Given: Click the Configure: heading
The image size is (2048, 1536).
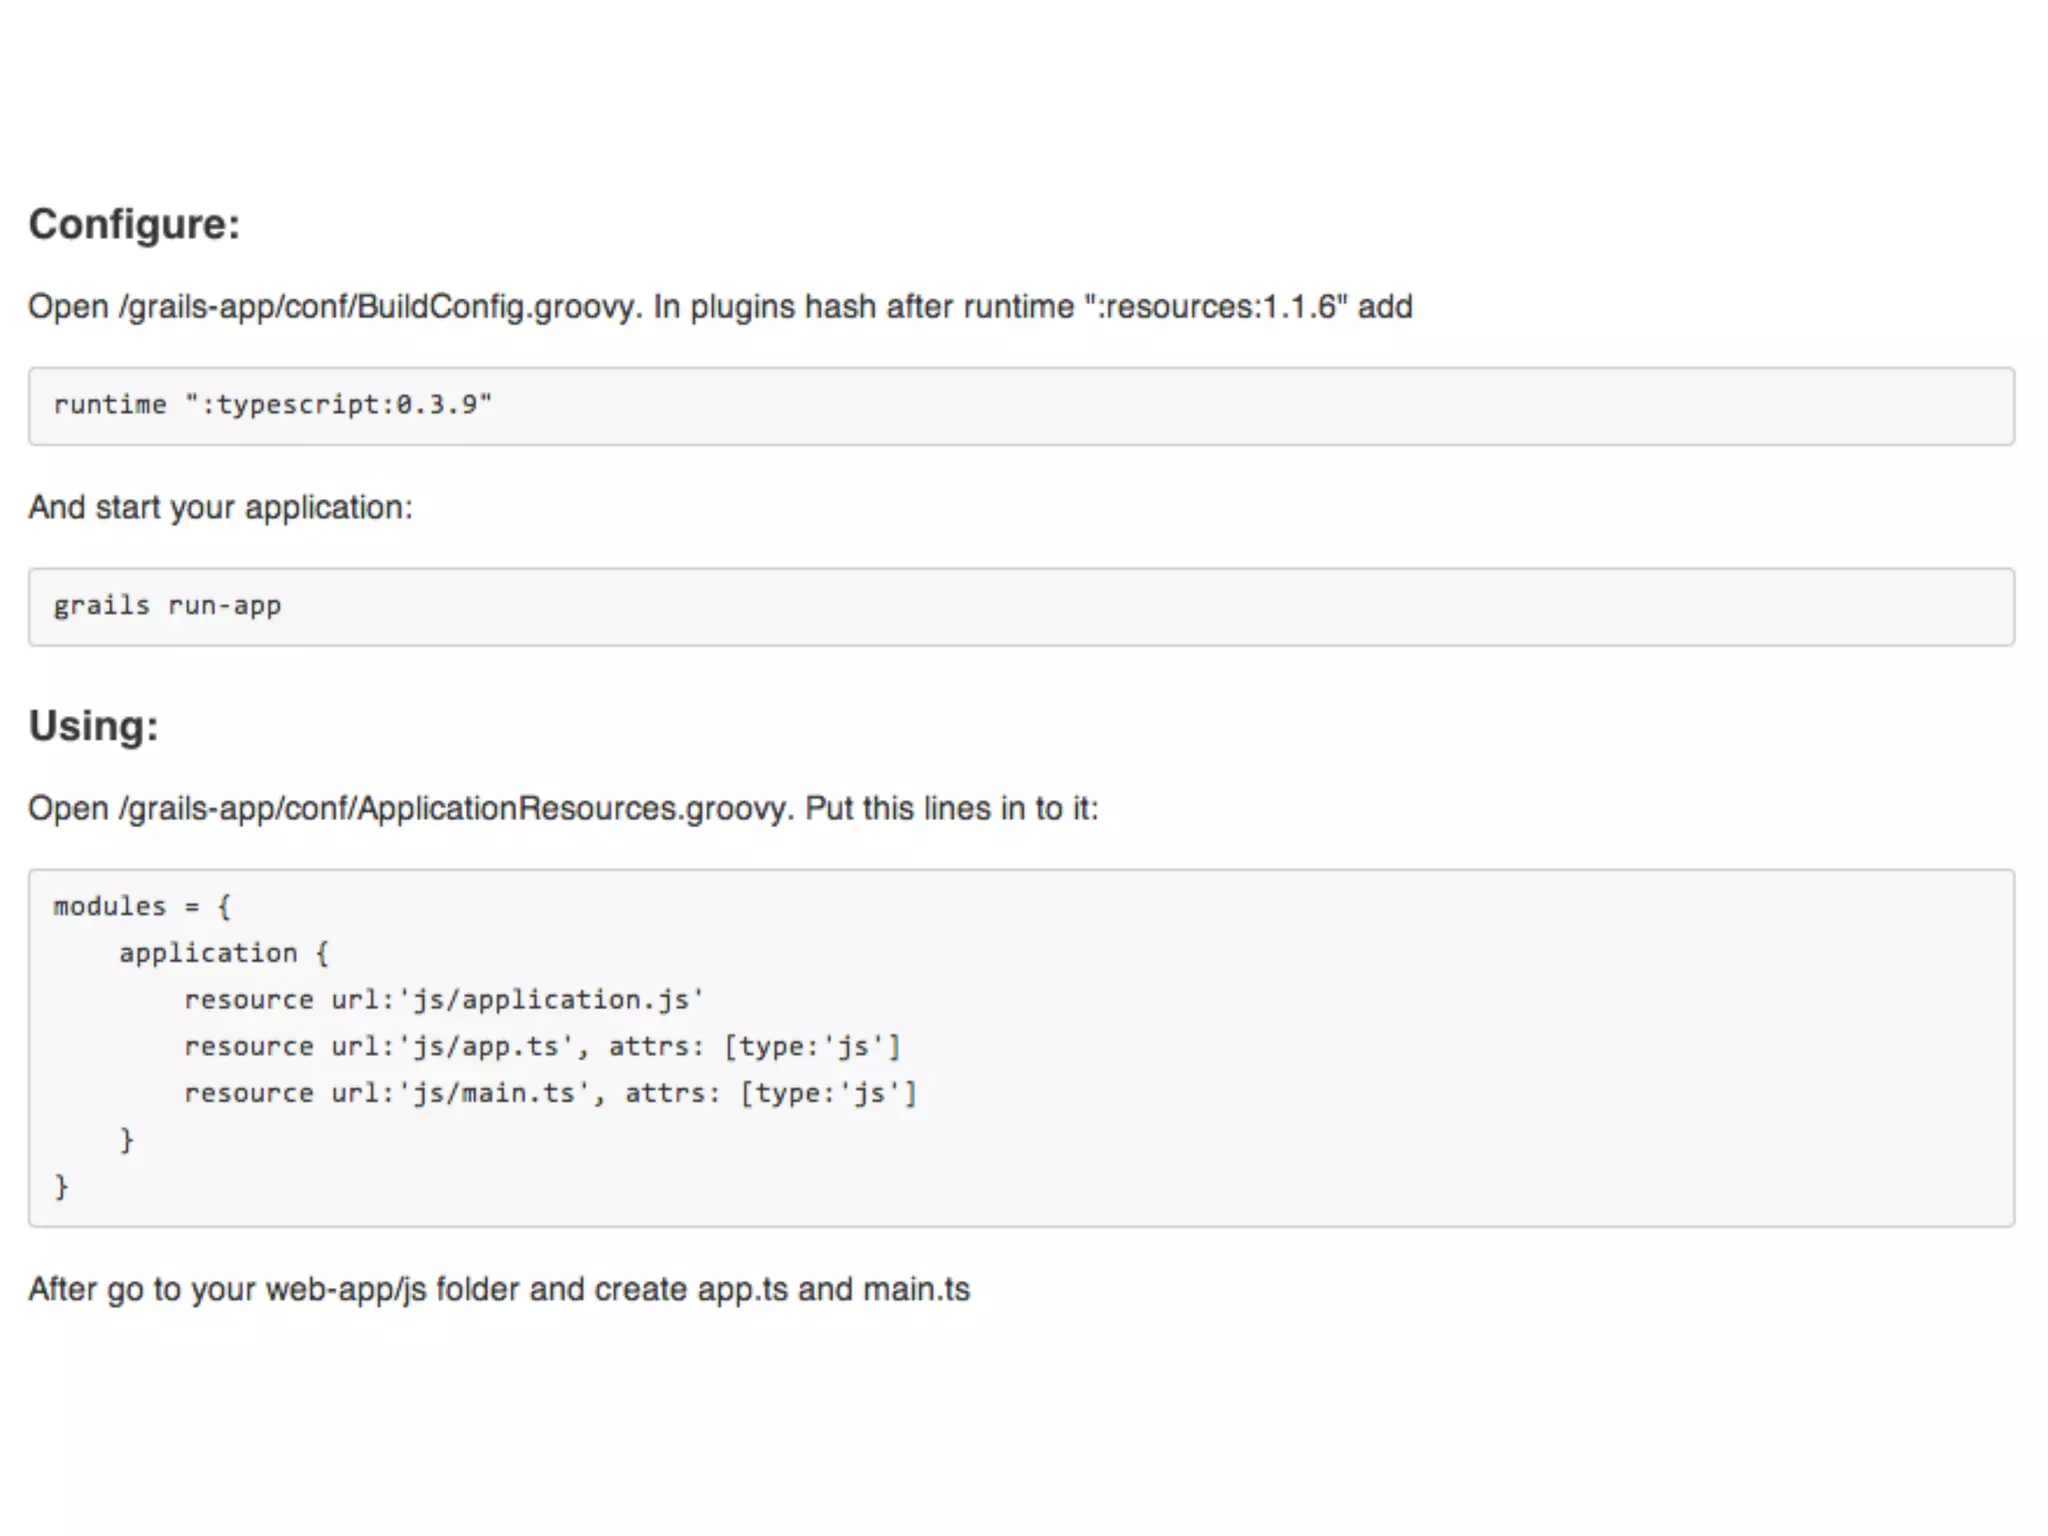Looking at the screenshot, I should [134, 224].
